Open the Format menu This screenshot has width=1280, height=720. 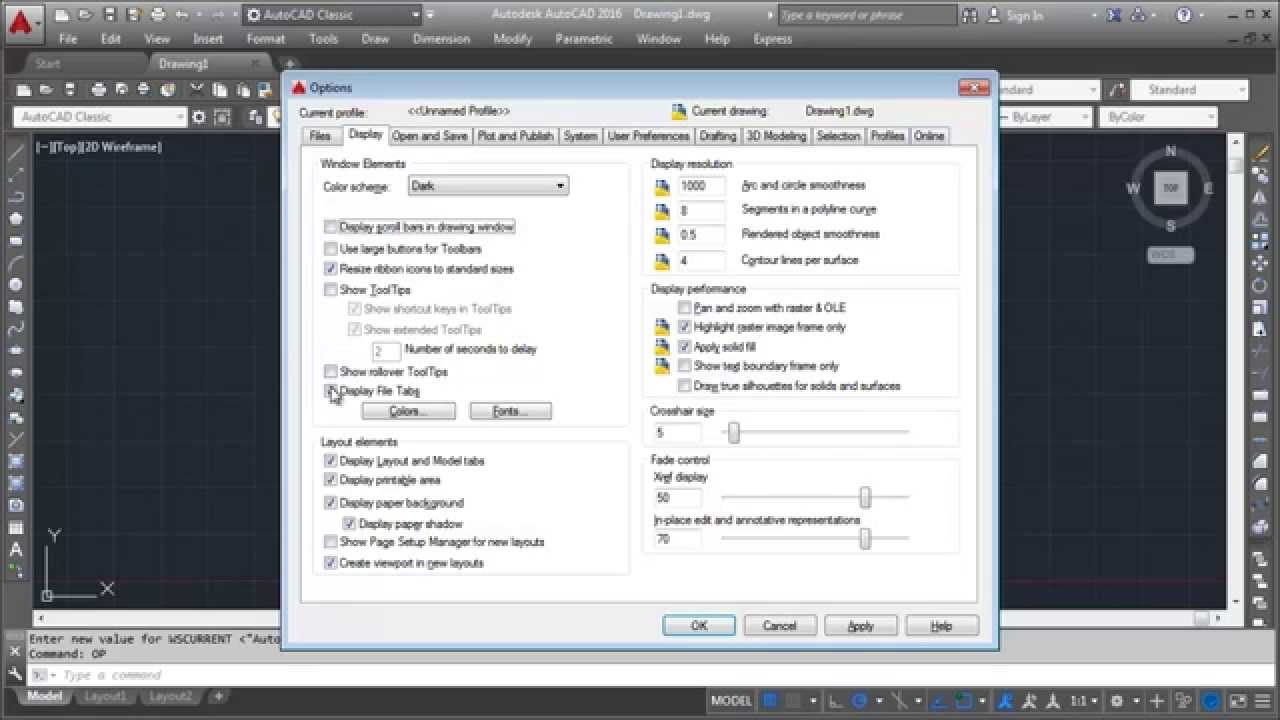click(266, 39)
